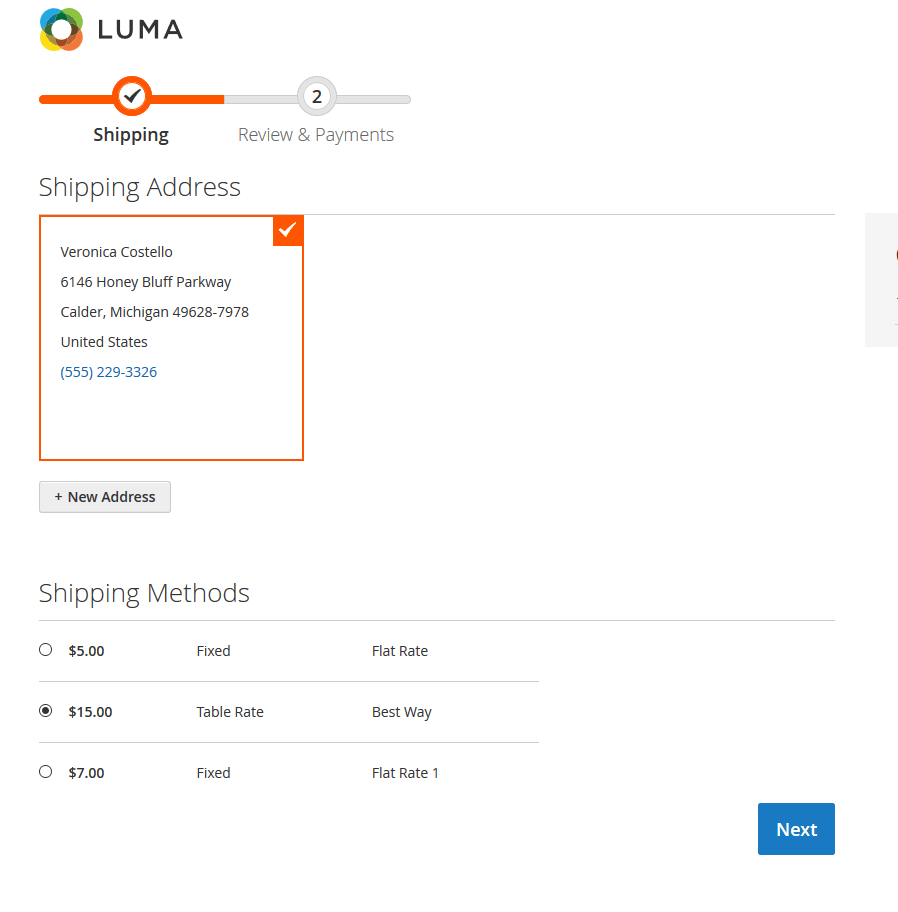Click the orange checkmark badge on address card
Viewport: 898px width, 912px height.
click(x=288, y=230)
